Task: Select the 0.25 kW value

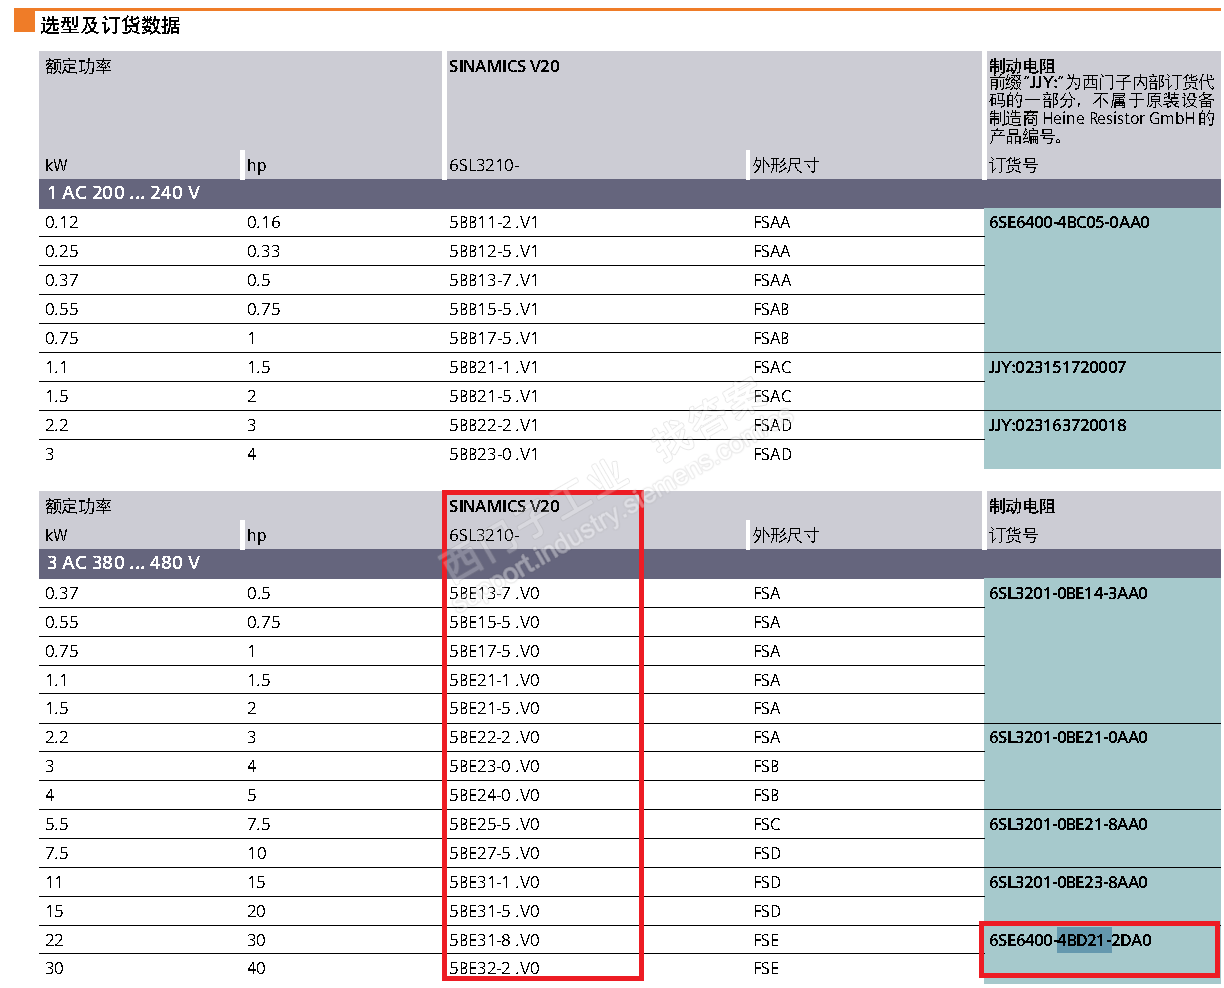Action: pyautogui.click(x=62, y=251)
